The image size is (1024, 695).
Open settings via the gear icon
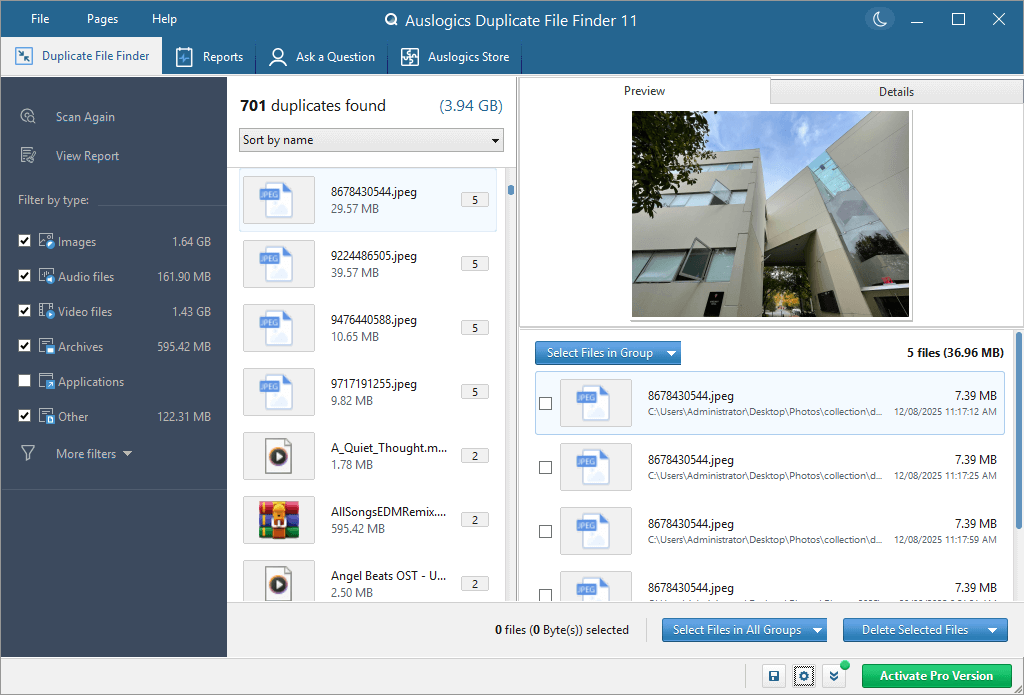pos(803,676)
